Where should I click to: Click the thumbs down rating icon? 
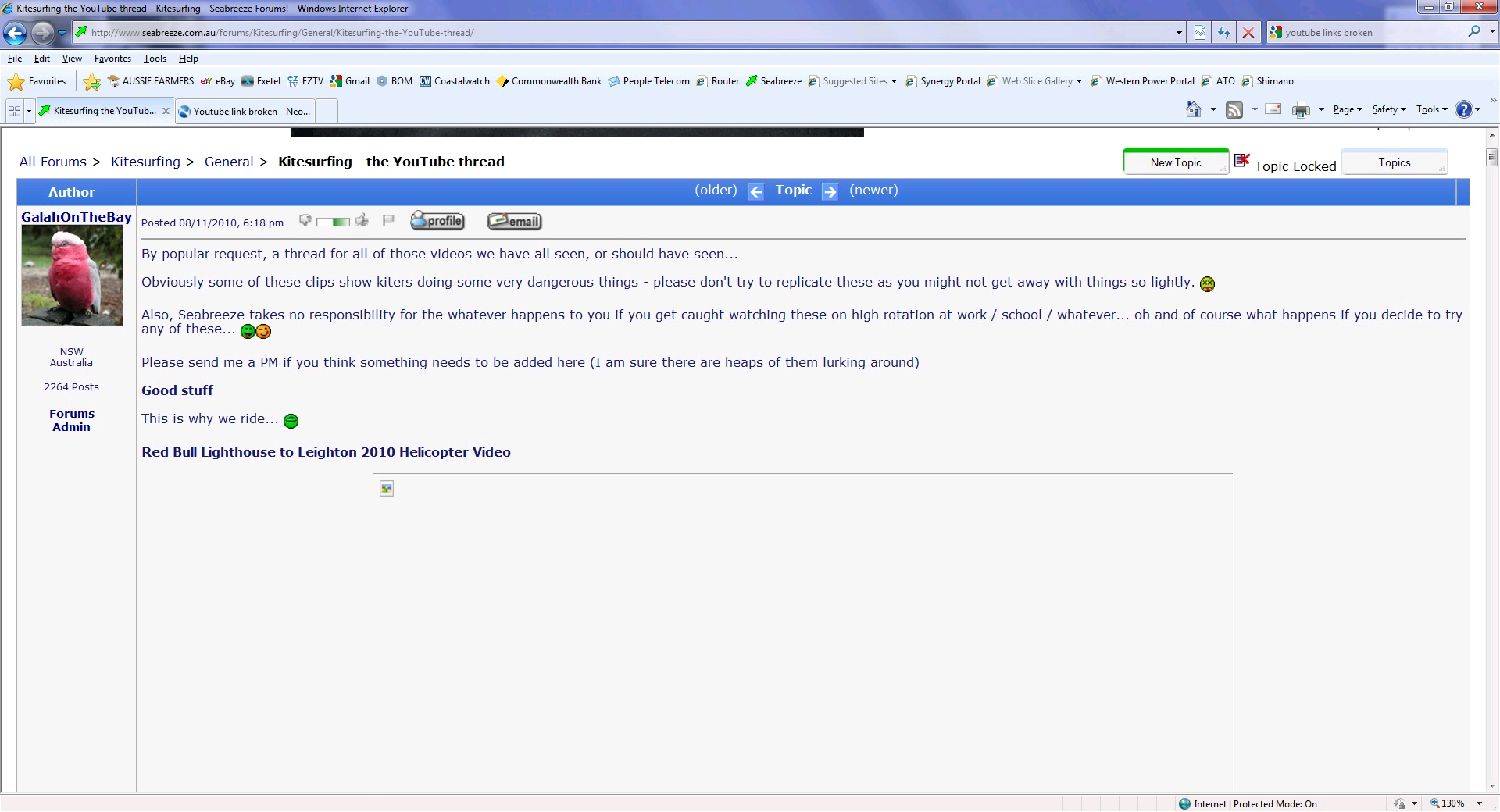coord(306,221)
